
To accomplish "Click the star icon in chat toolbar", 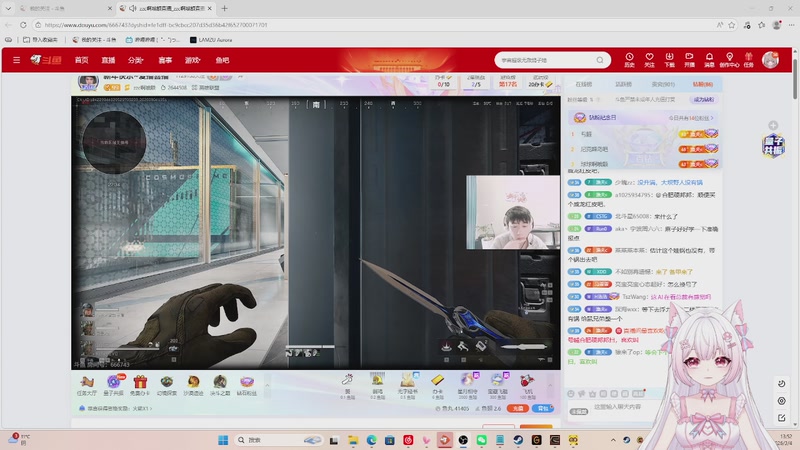I will (592, 394).
